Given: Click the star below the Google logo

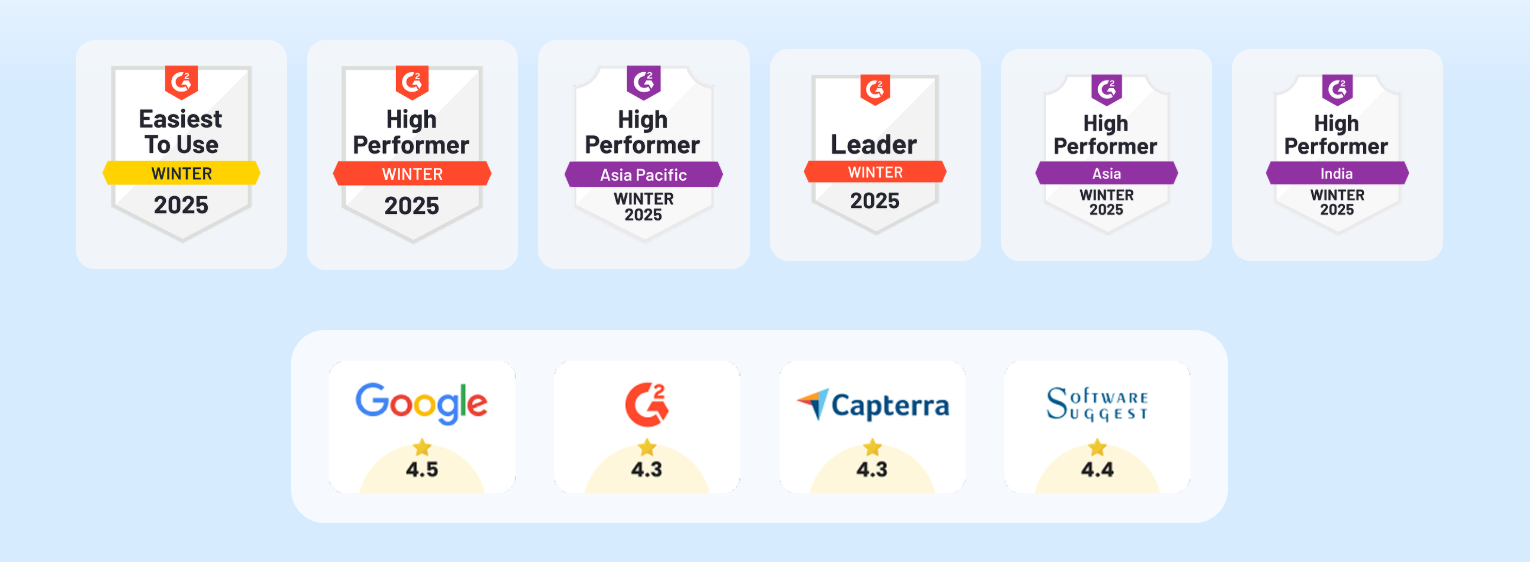Looking at the screenshot, I should click(x=422, y=447).
